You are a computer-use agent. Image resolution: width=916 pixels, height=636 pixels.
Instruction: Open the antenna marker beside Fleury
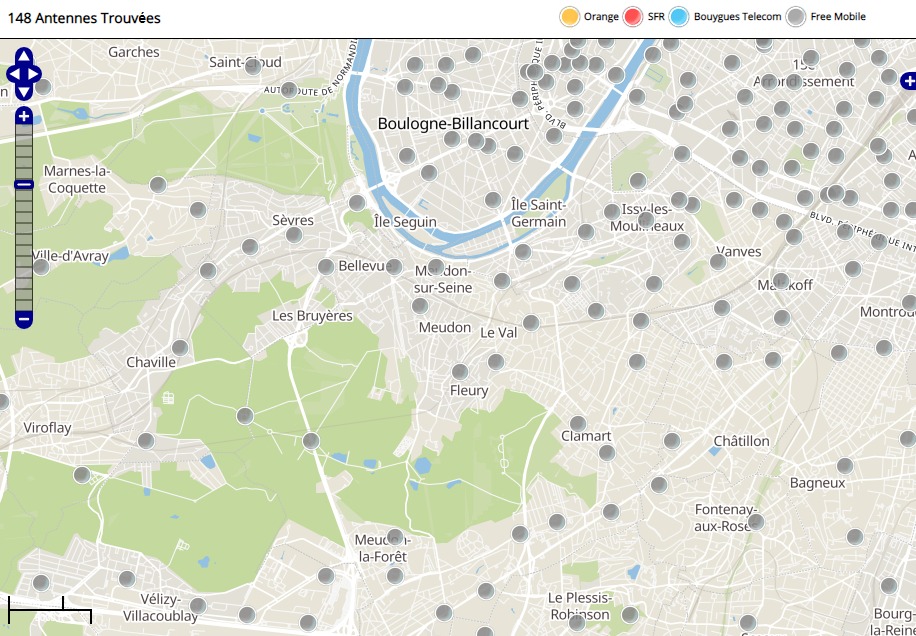point(459,372)
